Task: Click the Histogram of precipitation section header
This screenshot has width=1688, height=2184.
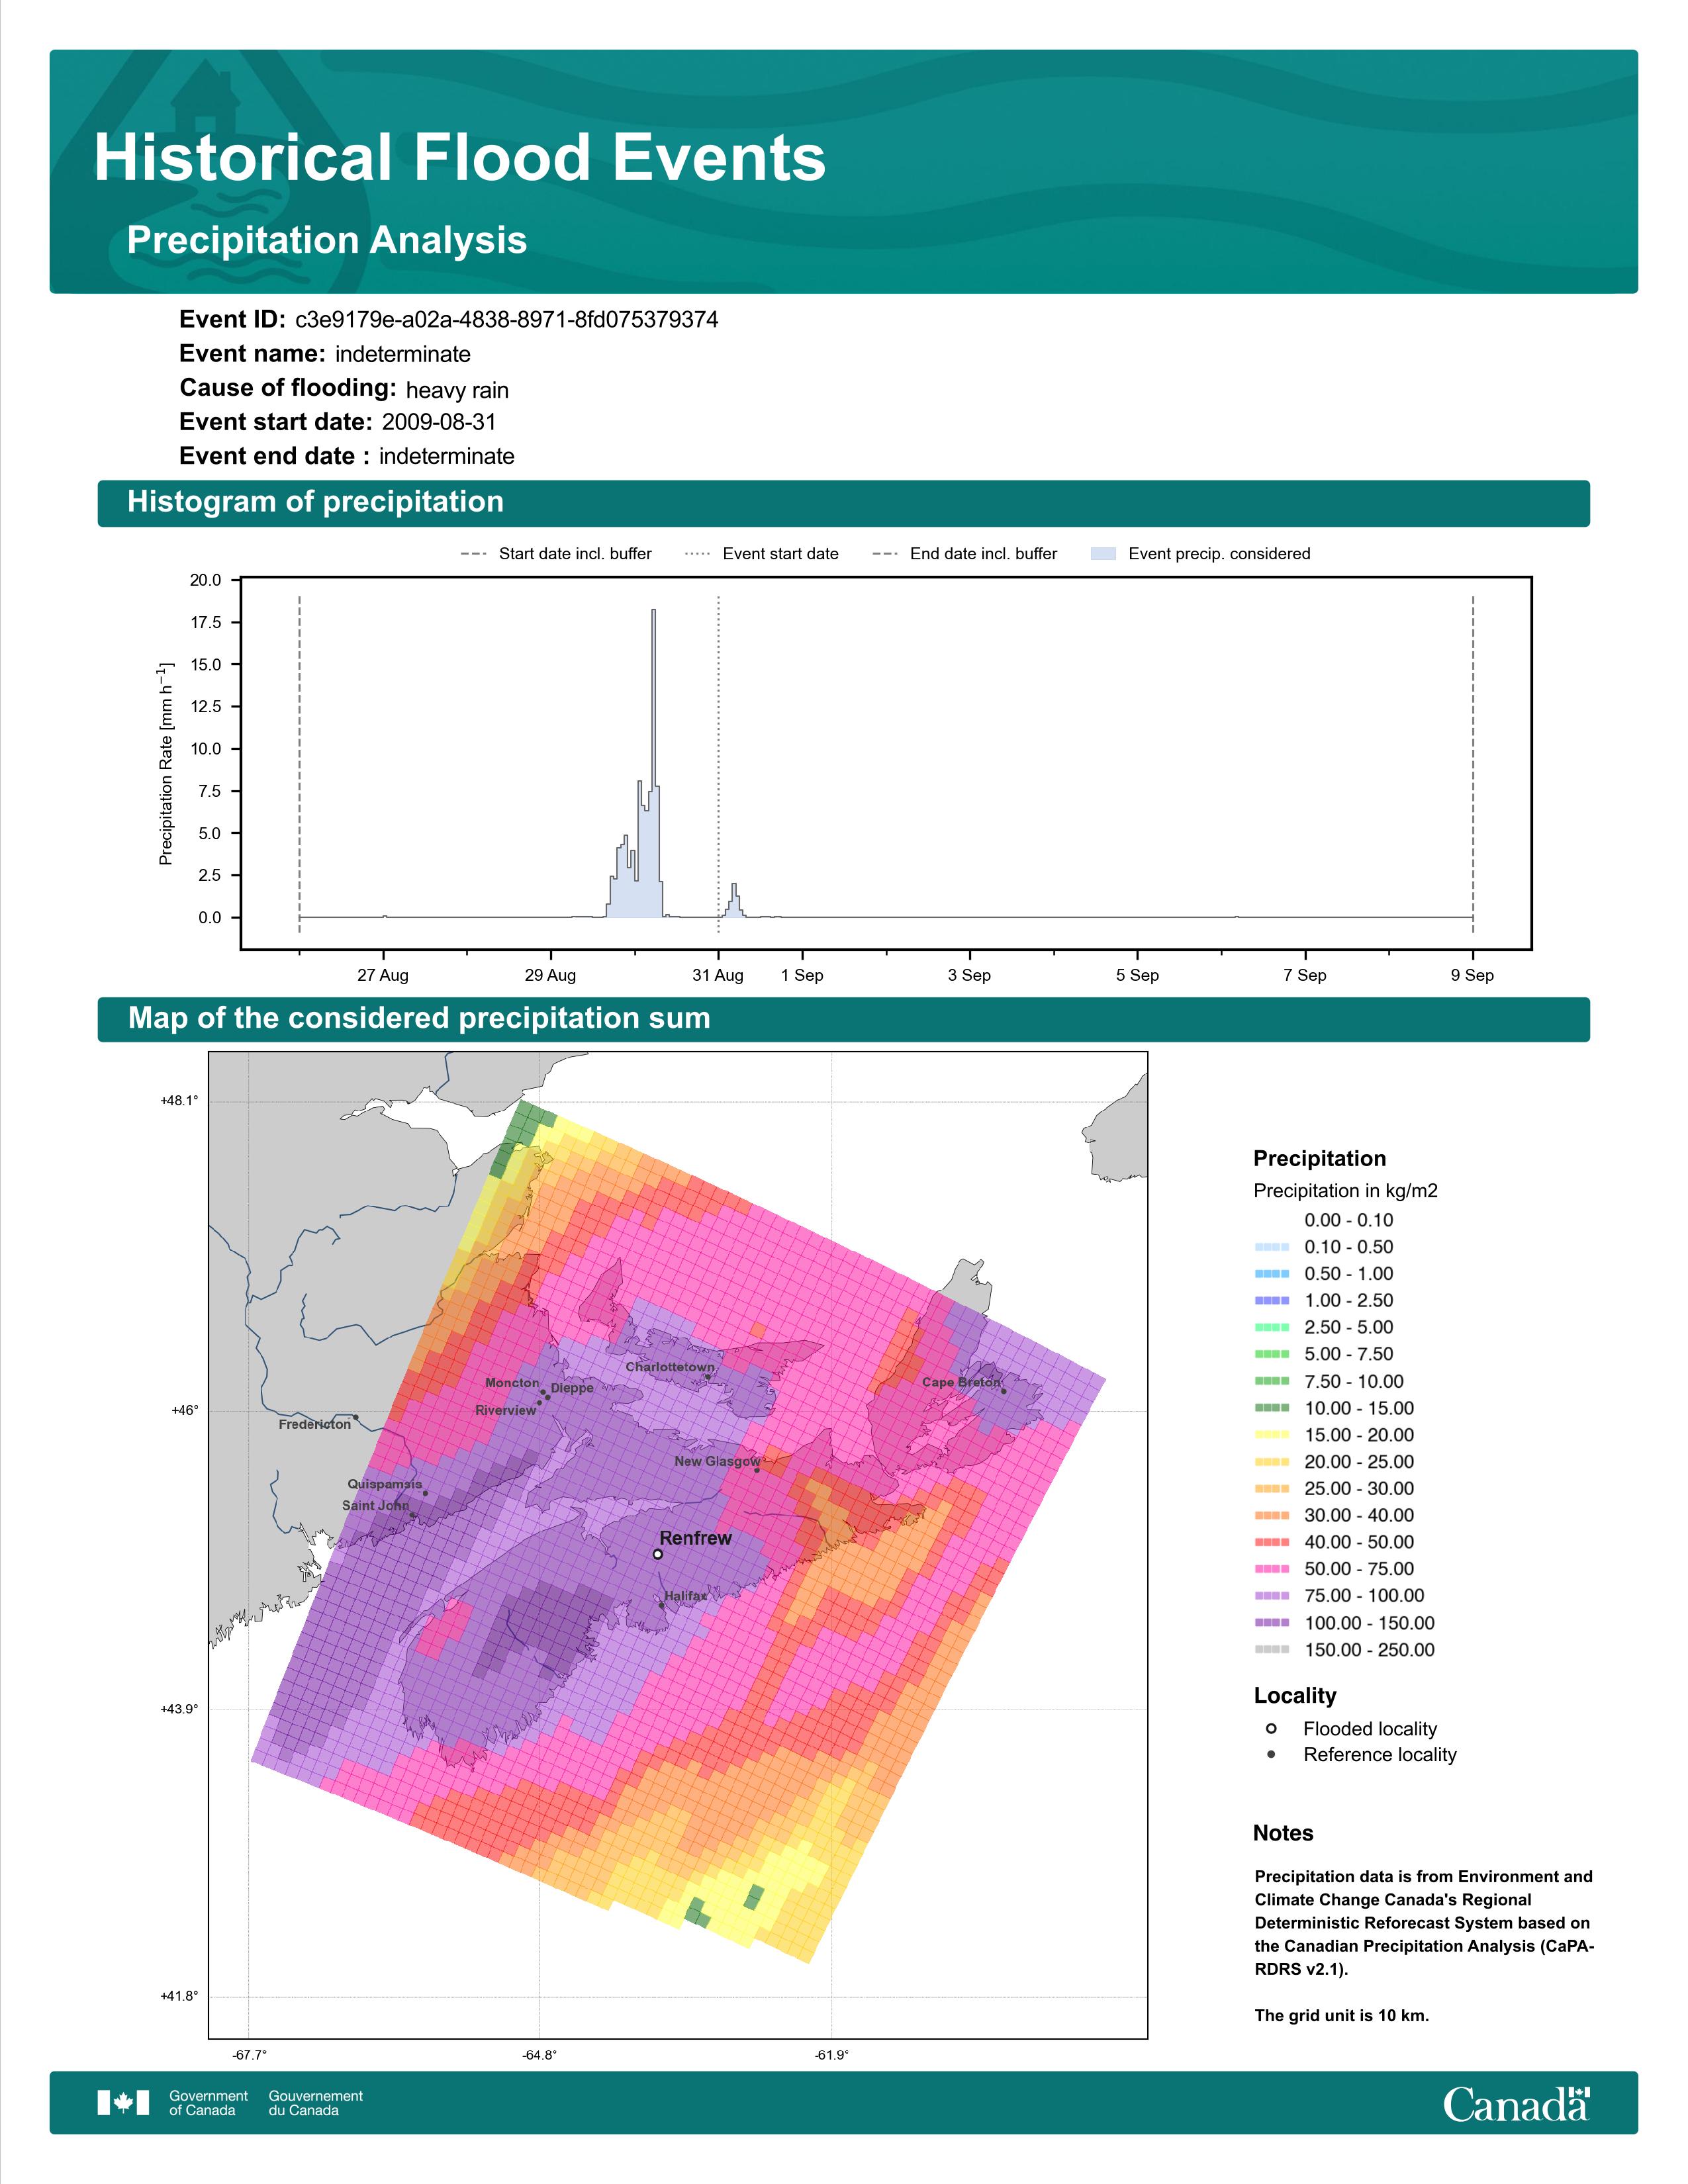Action: [843, 503]
